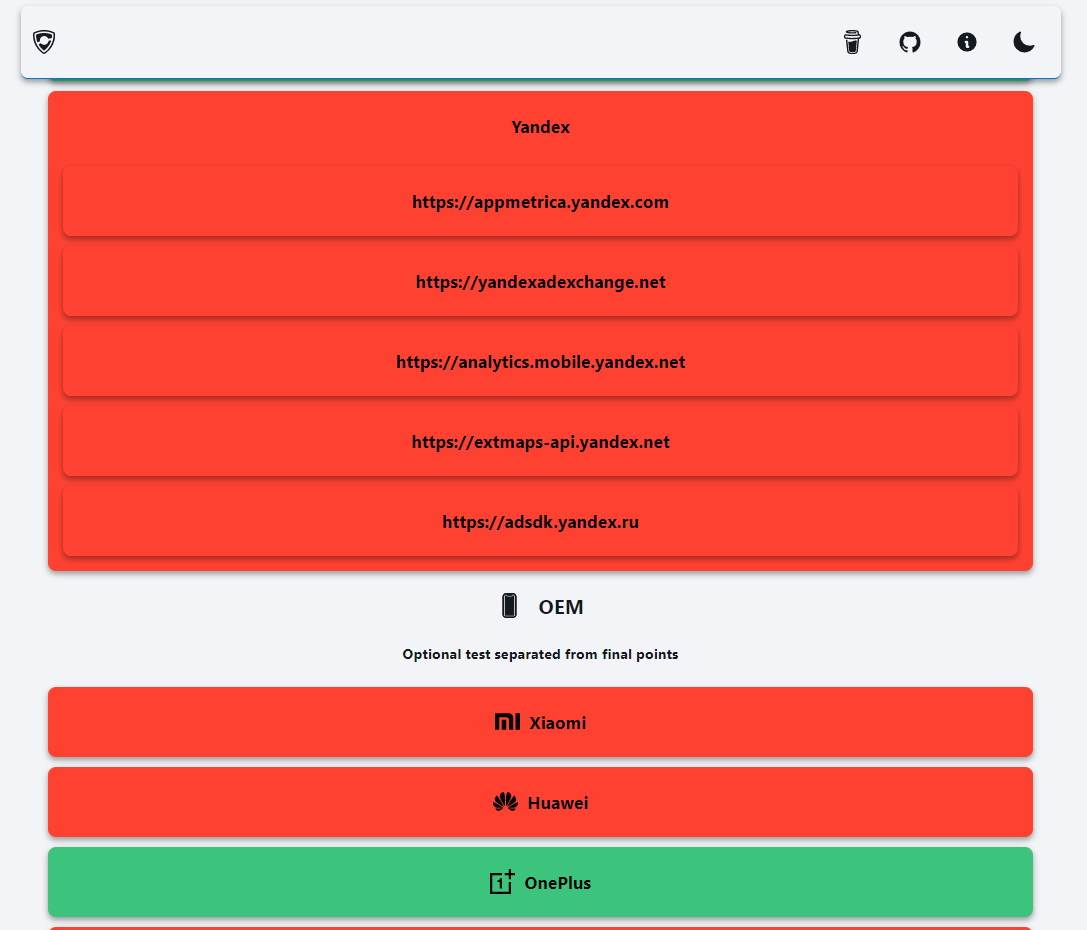Click the info circle icon
The height and width of the screenshot is (930, 1087).
point(966,42)
